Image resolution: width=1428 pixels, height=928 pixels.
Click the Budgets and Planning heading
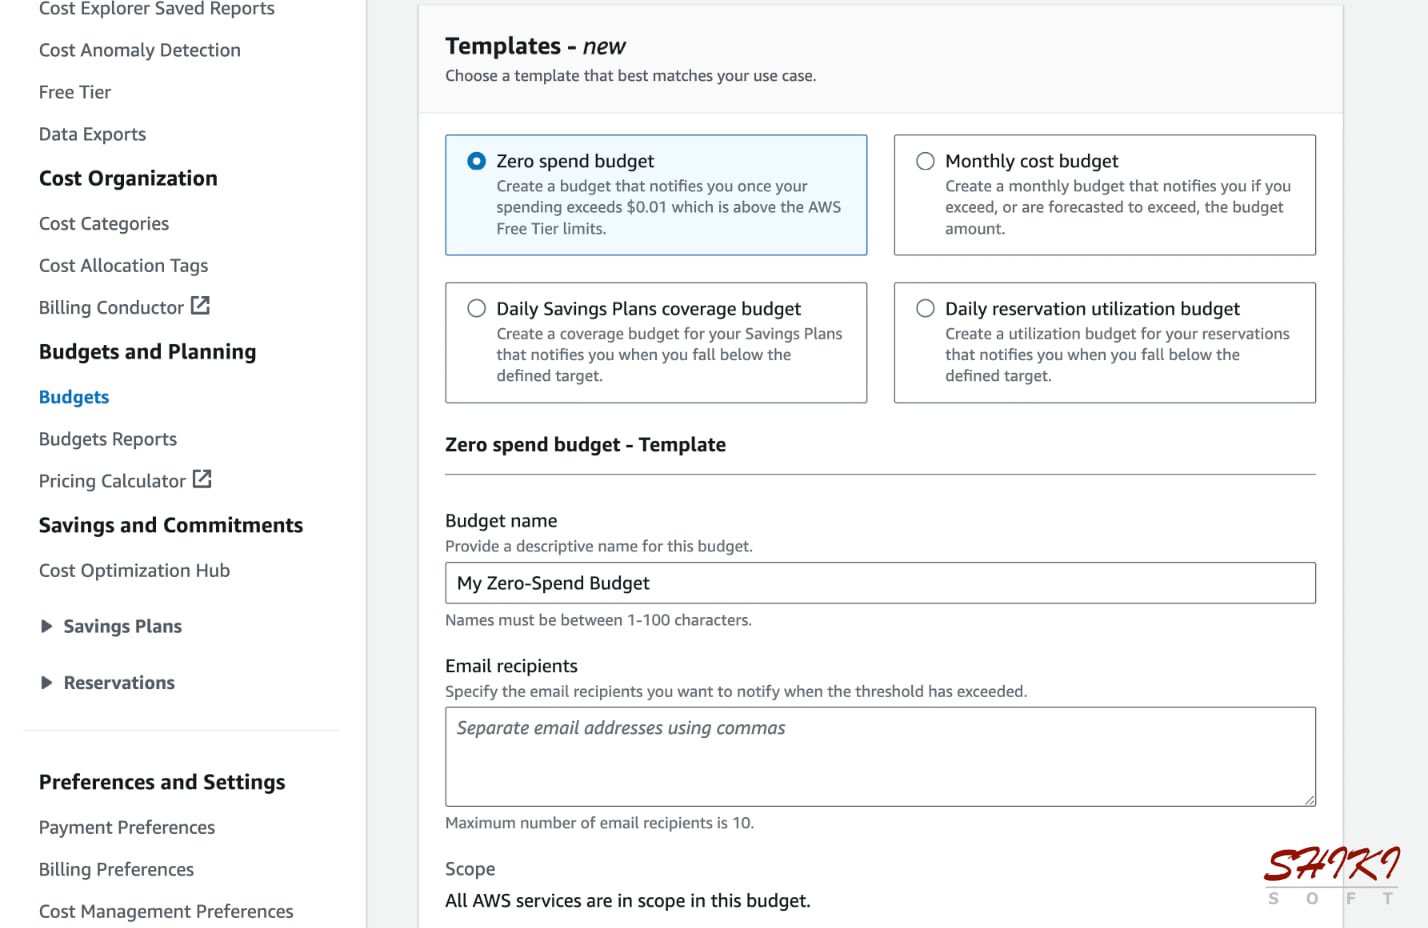147,352
